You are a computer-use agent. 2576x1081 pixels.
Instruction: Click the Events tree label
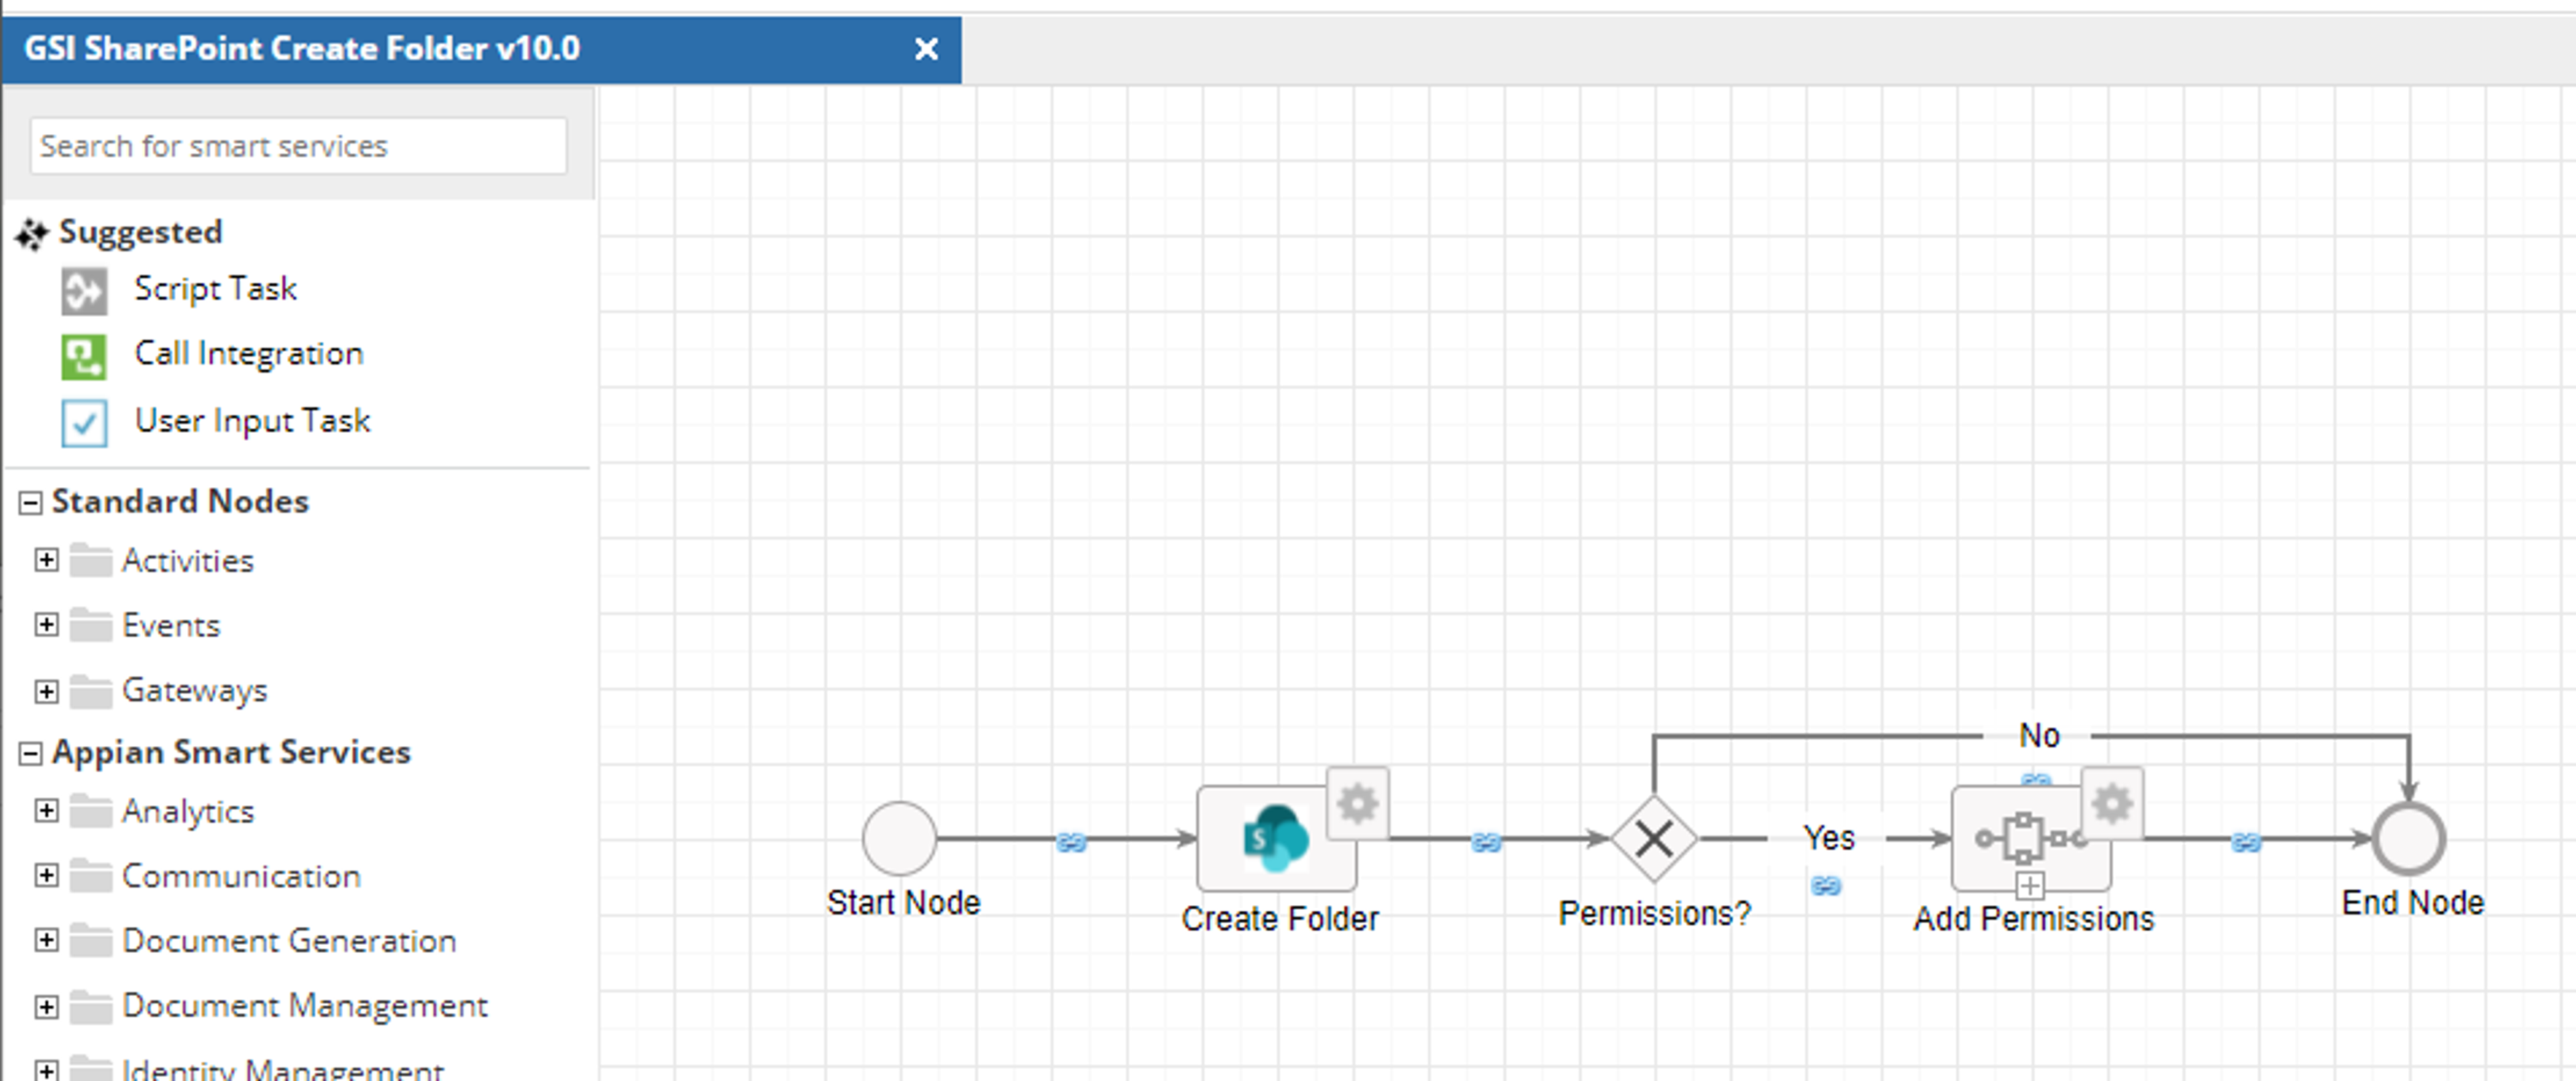(170, 626)
